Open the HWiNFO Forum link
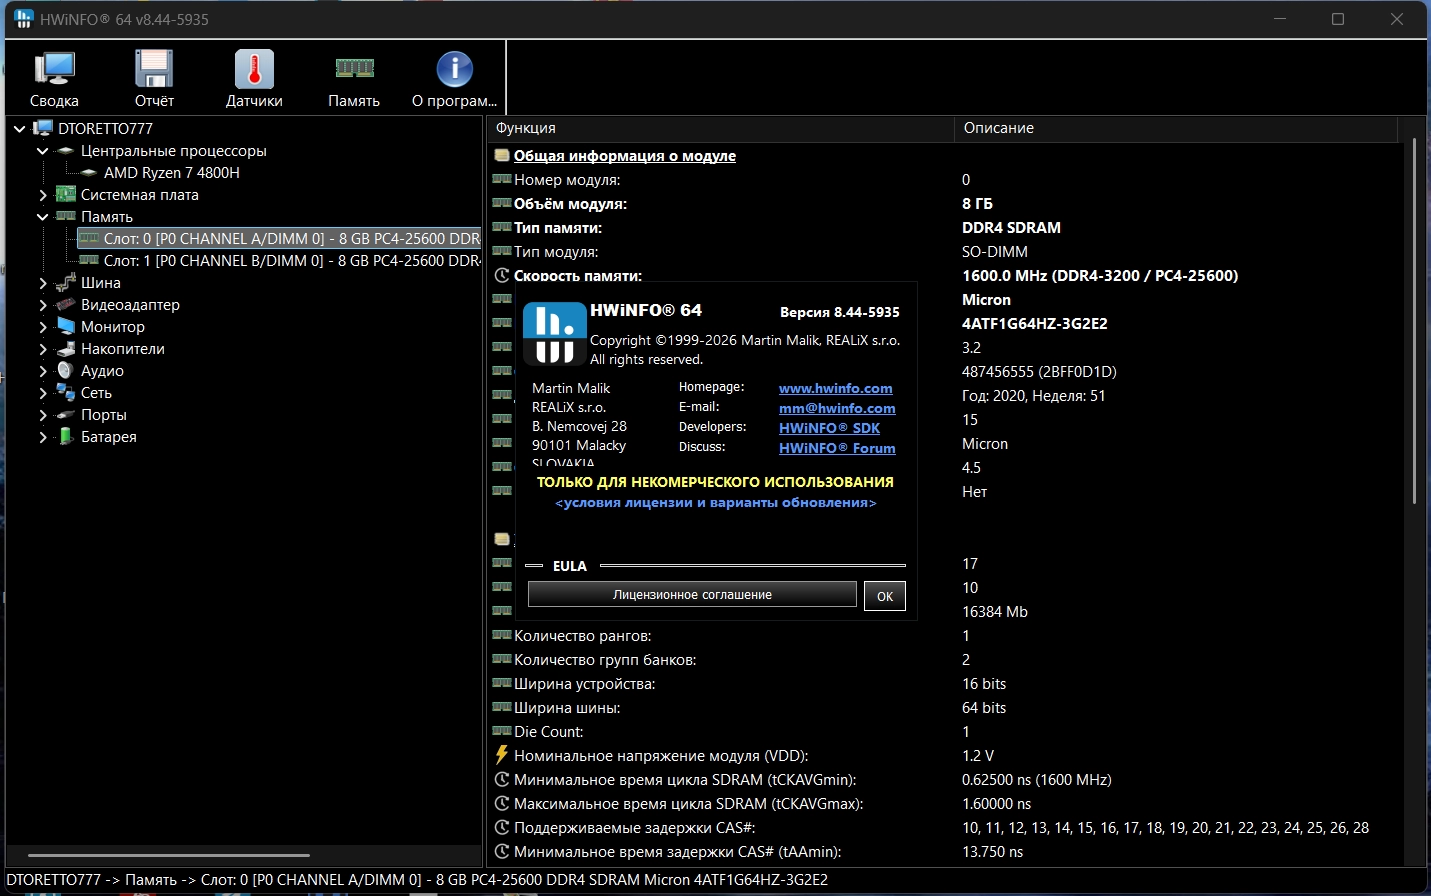The height and width of the screenshot is (896, 1431). [836, 448]
